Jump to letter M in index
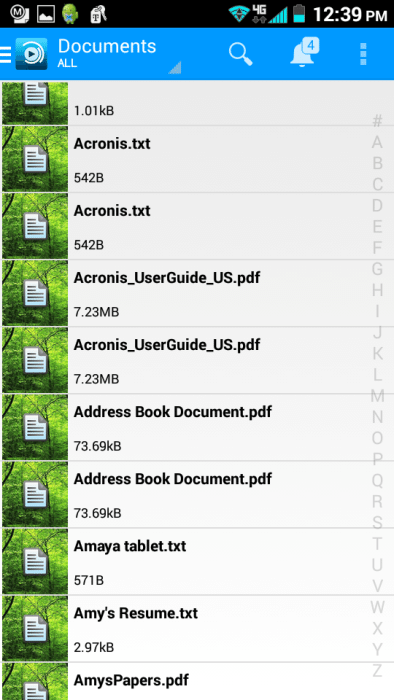This screenshot has height=700, width=394. (377, 396)
